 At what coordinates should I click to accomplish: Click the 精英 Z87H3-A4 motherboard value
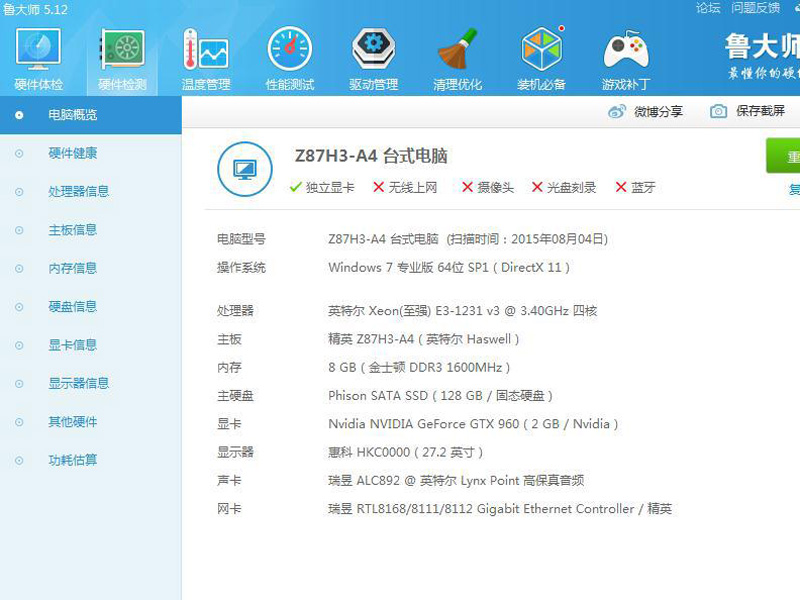[423, 339]
